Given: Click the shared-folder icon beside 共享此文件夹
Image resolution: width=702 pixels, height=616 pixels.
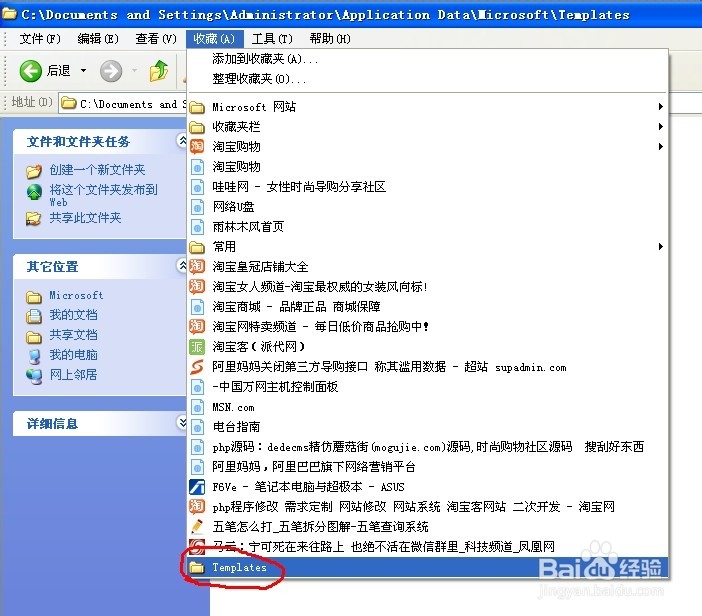Looking at the screenshot, I should click(34, 219).
